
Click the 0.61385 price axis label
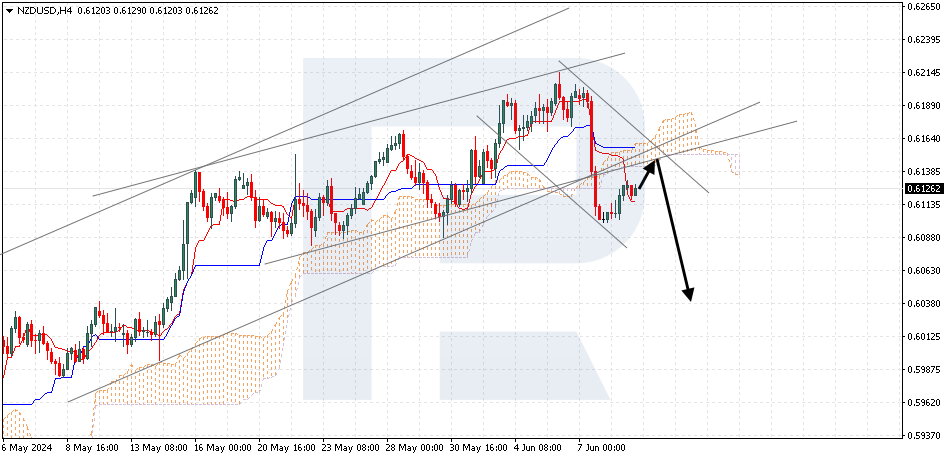(925, 172)
